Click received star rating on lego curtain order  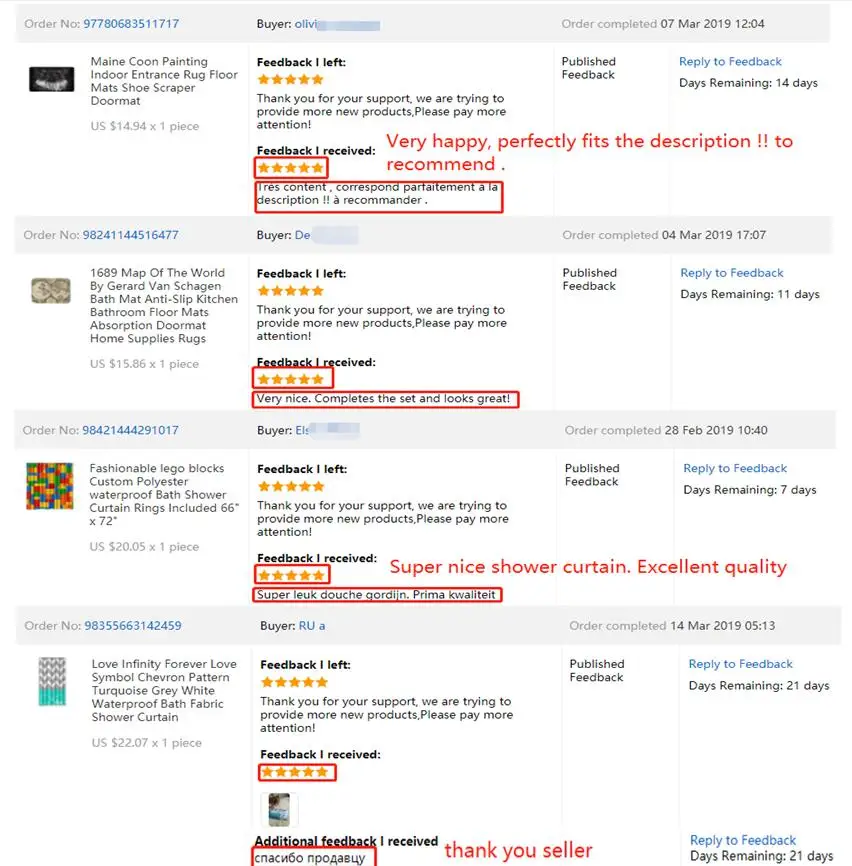pos(292,575)
